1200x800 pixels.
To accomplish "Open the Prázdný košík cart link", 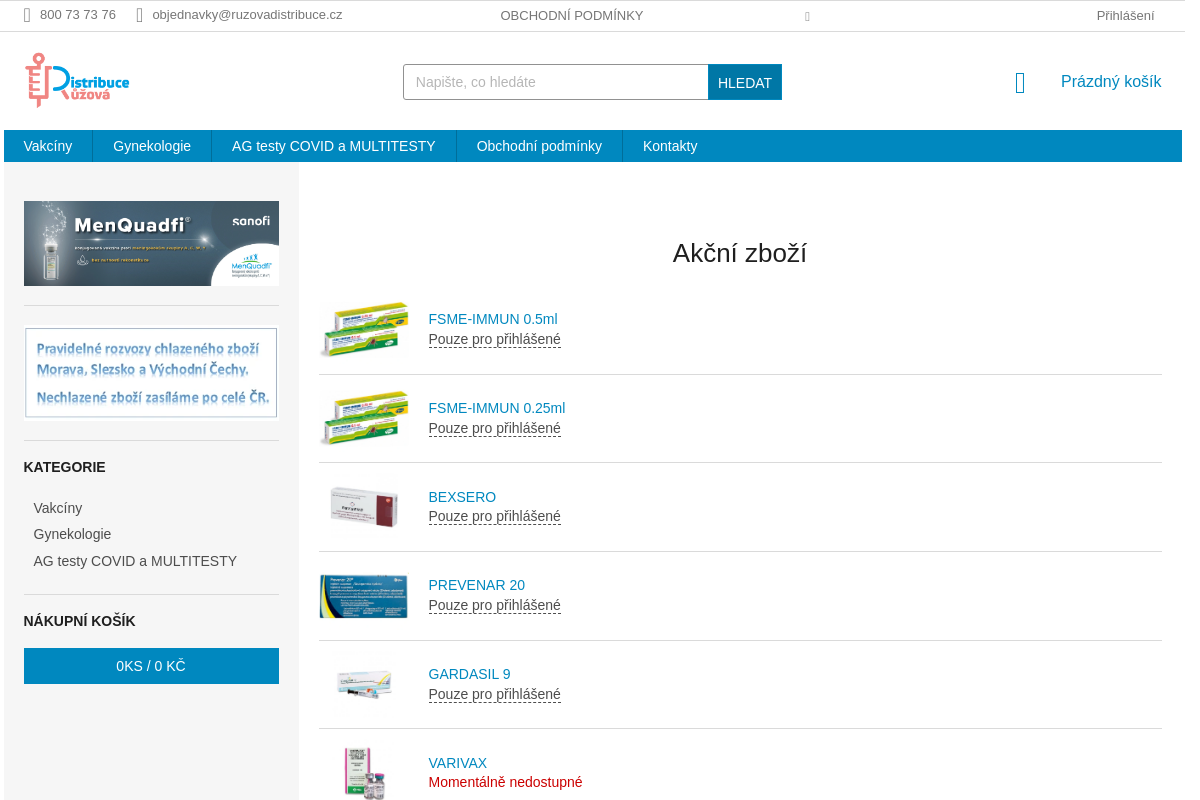I will (x=1111, y=82).
